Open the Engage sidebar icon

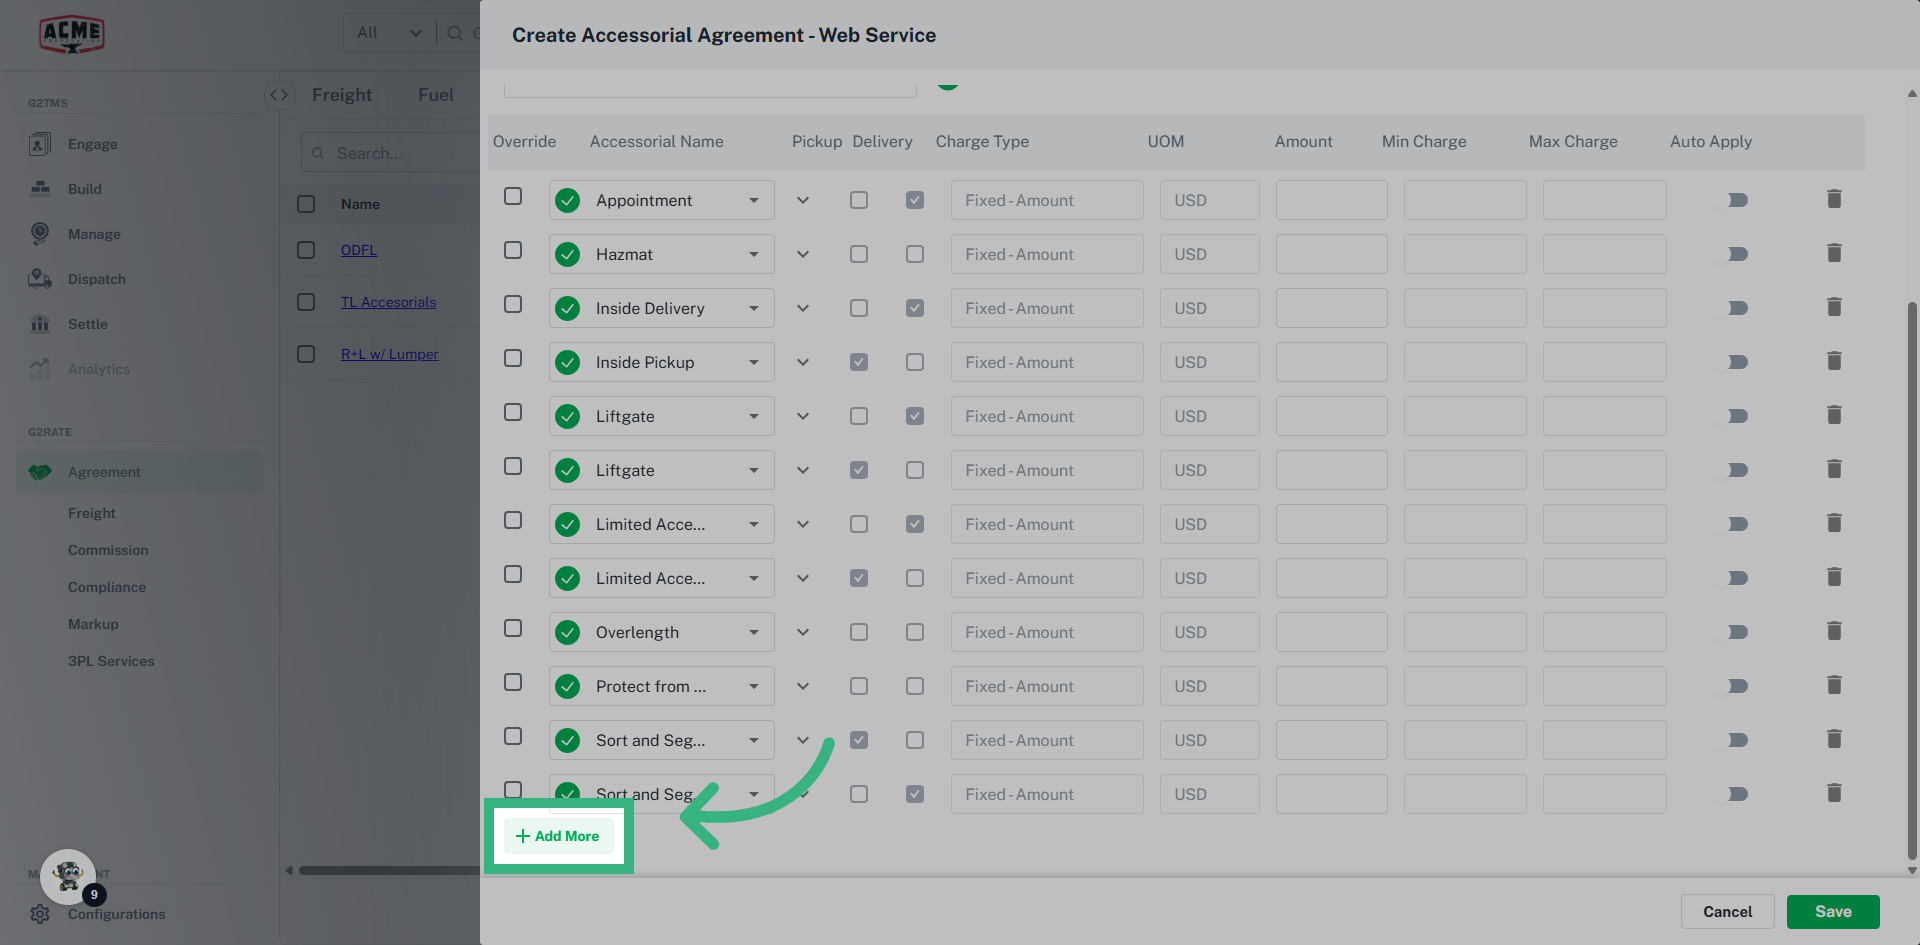coord(40,144)
